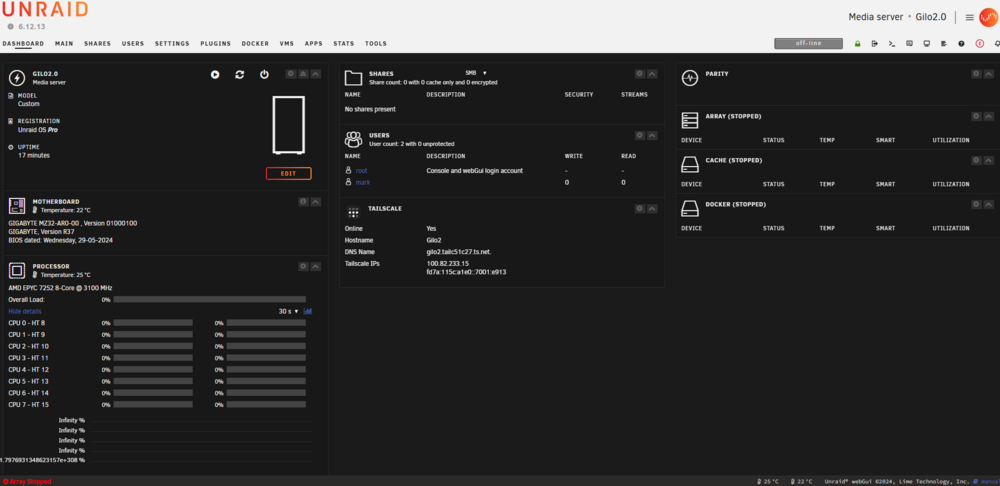This screenshot has width=1000, height=486.
Task: Open the SMB protocol dropdown in Shares
Action: pyautogui.click(x=476, y=73)
